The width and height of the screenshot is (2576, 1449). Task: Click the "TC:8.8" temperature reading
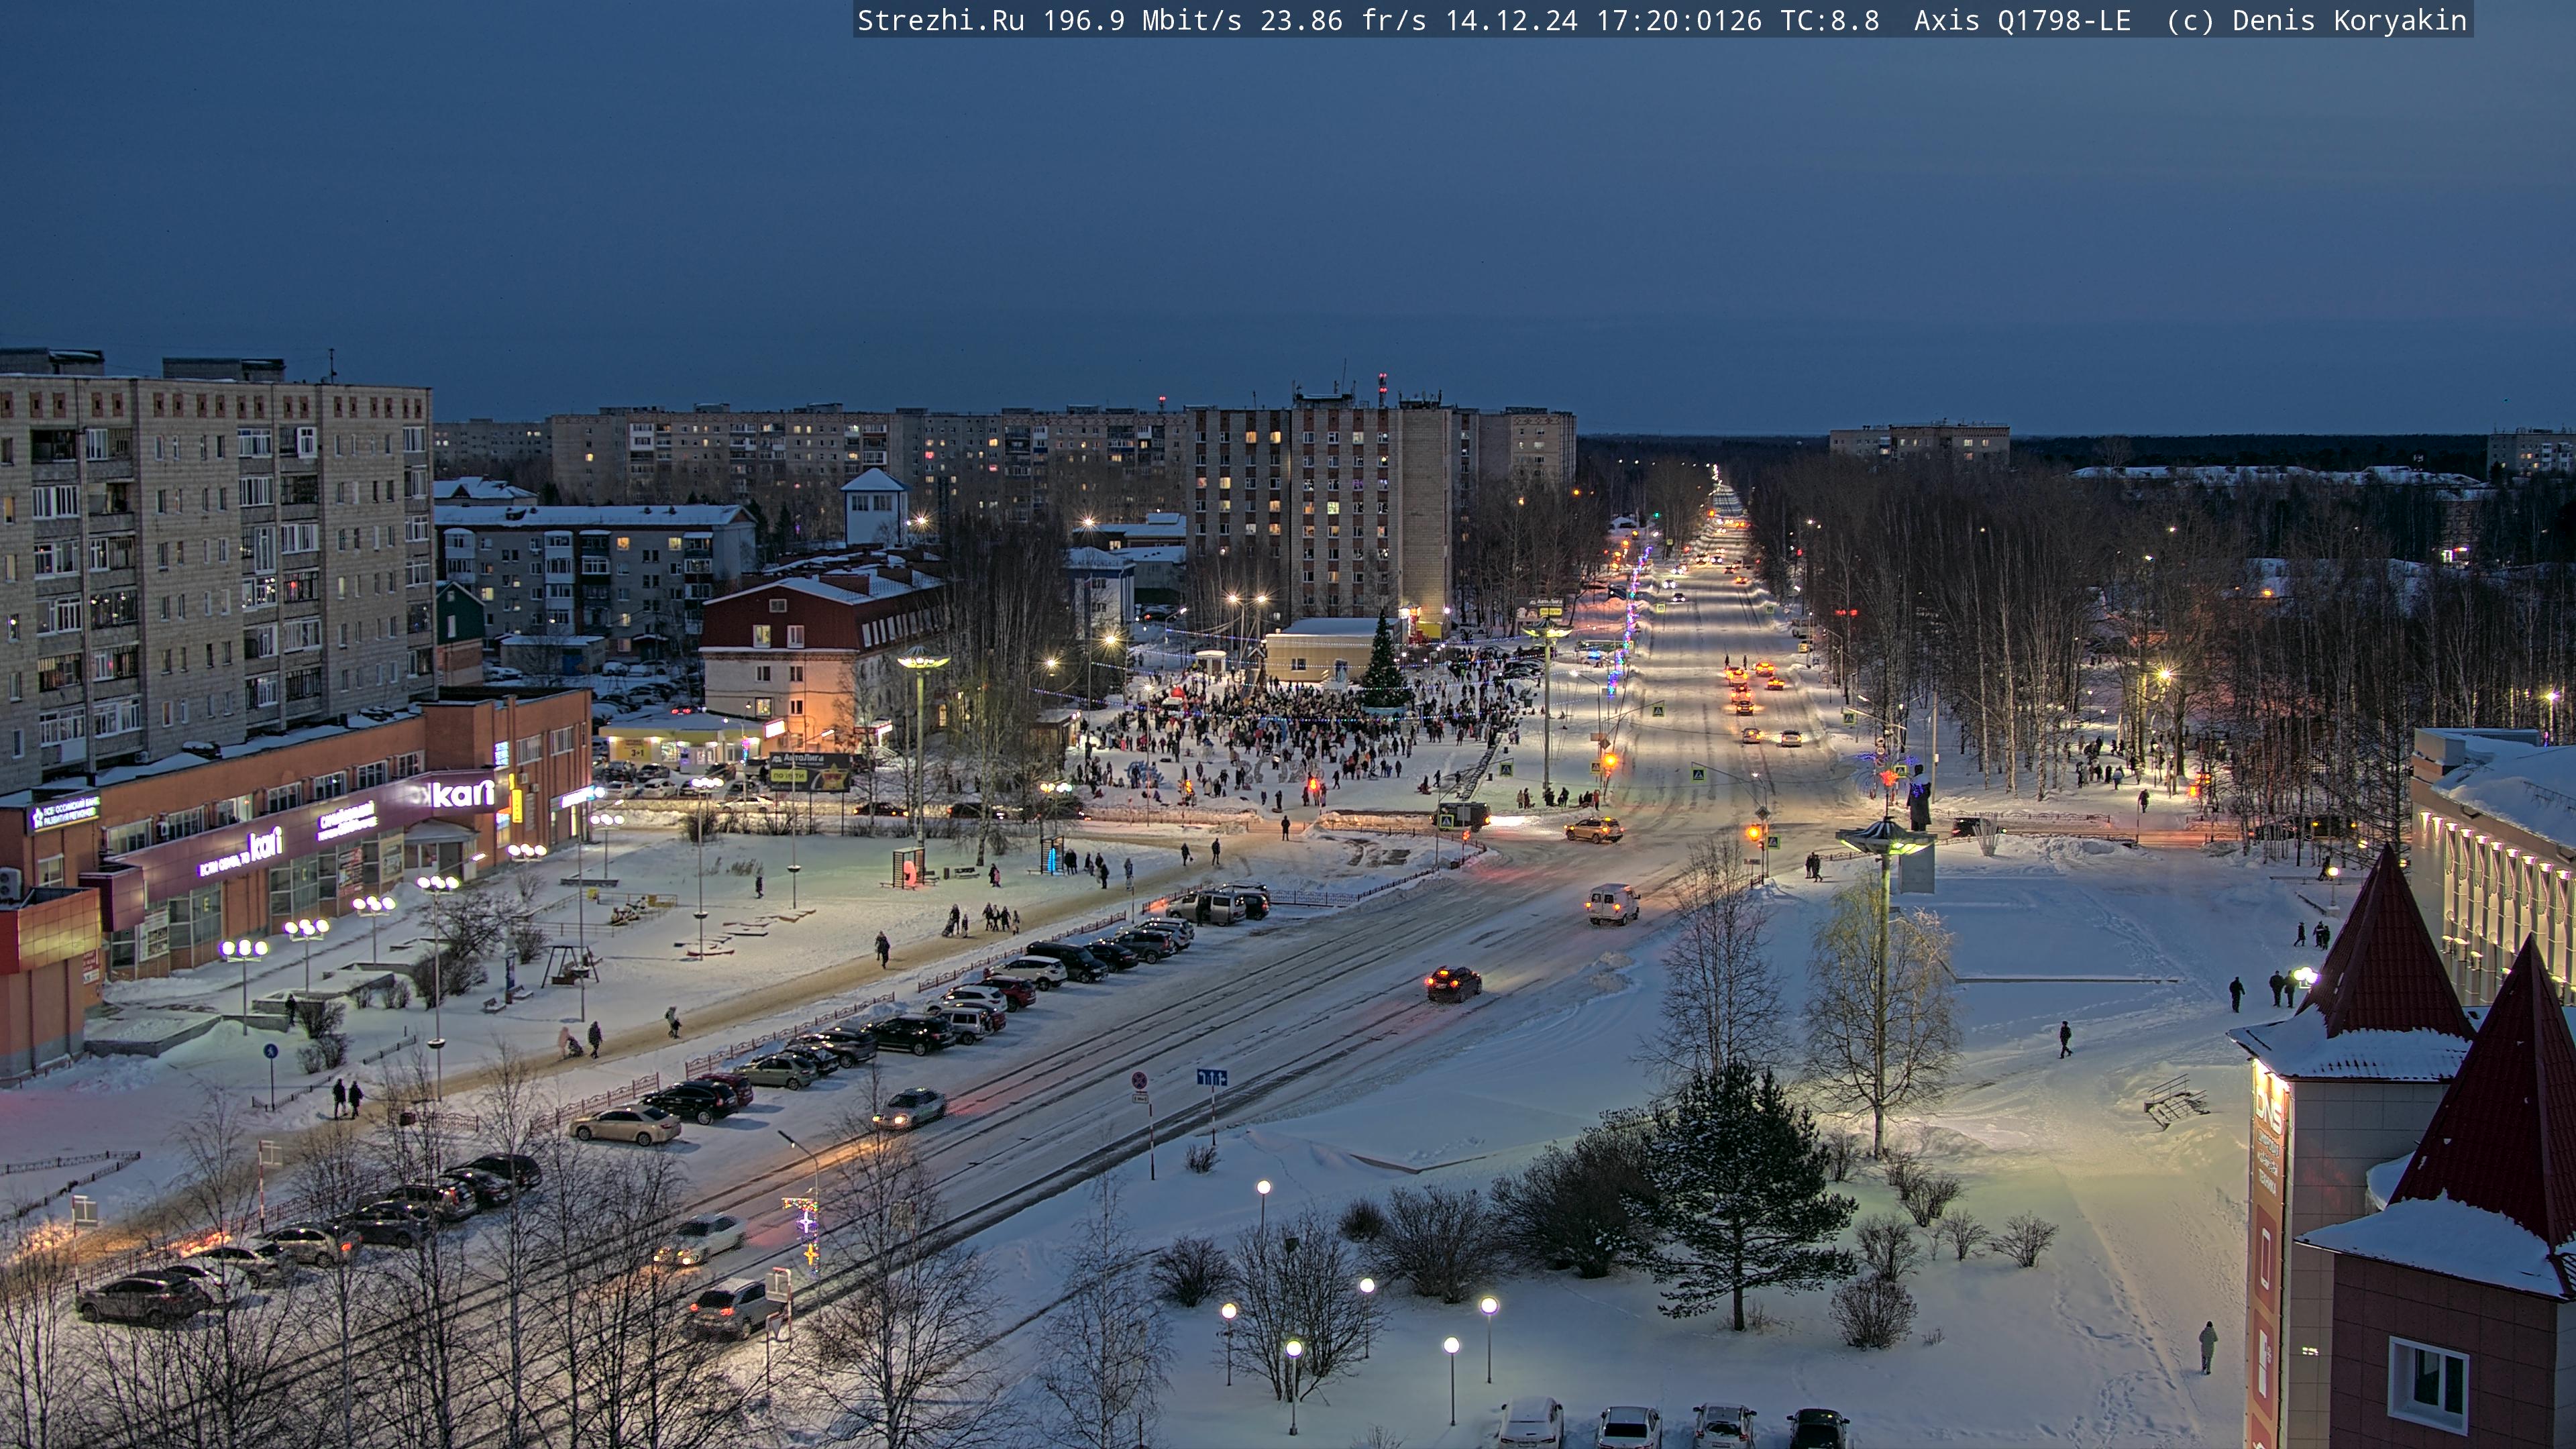[x=1830, y=21]
